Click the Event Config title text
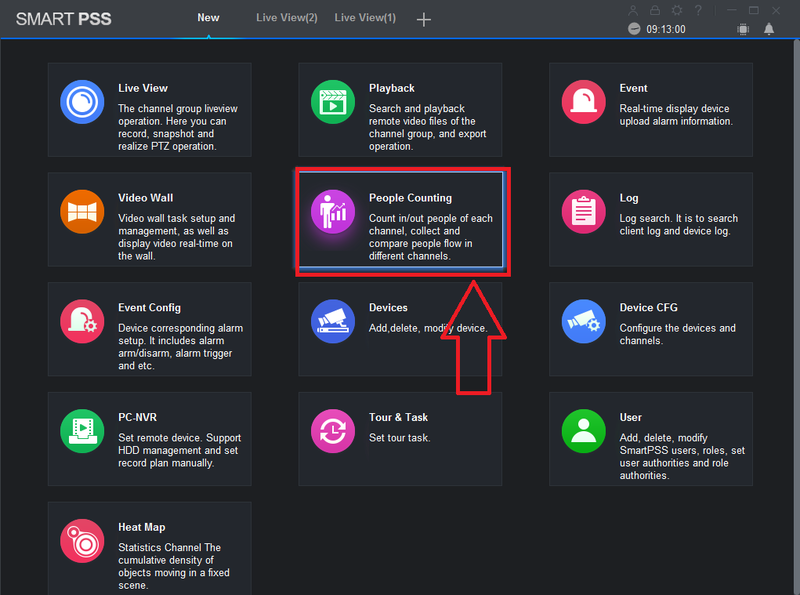The image size is (800, 595). [149, 308]
